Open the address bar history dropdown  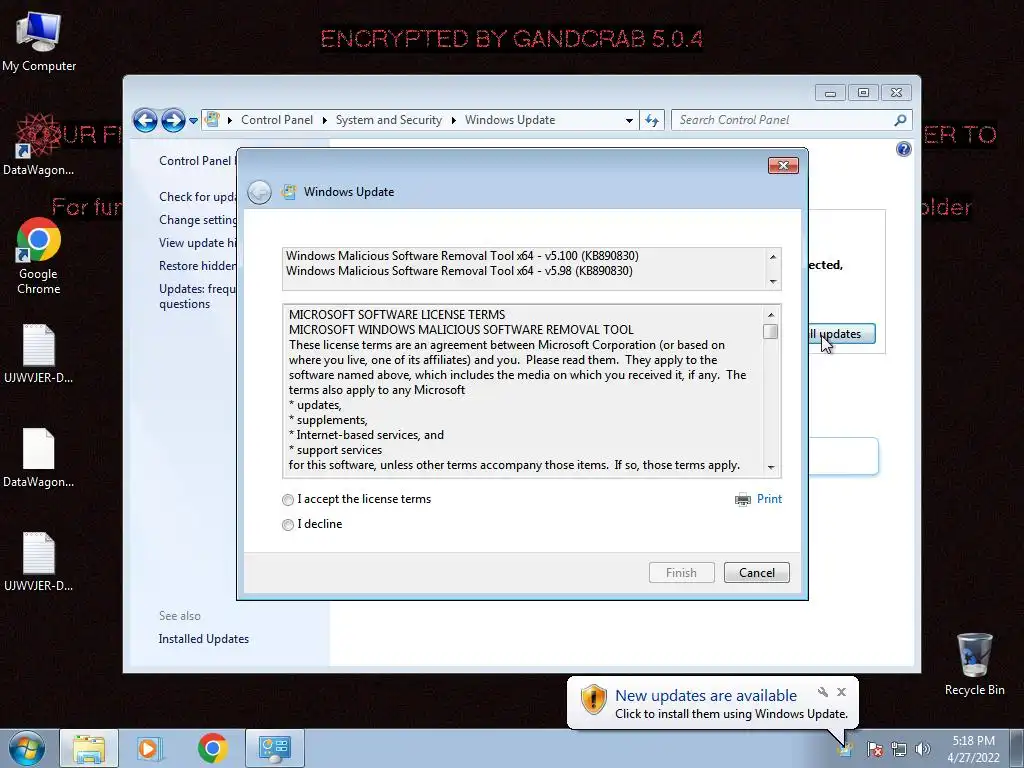[x=629, y=121]
